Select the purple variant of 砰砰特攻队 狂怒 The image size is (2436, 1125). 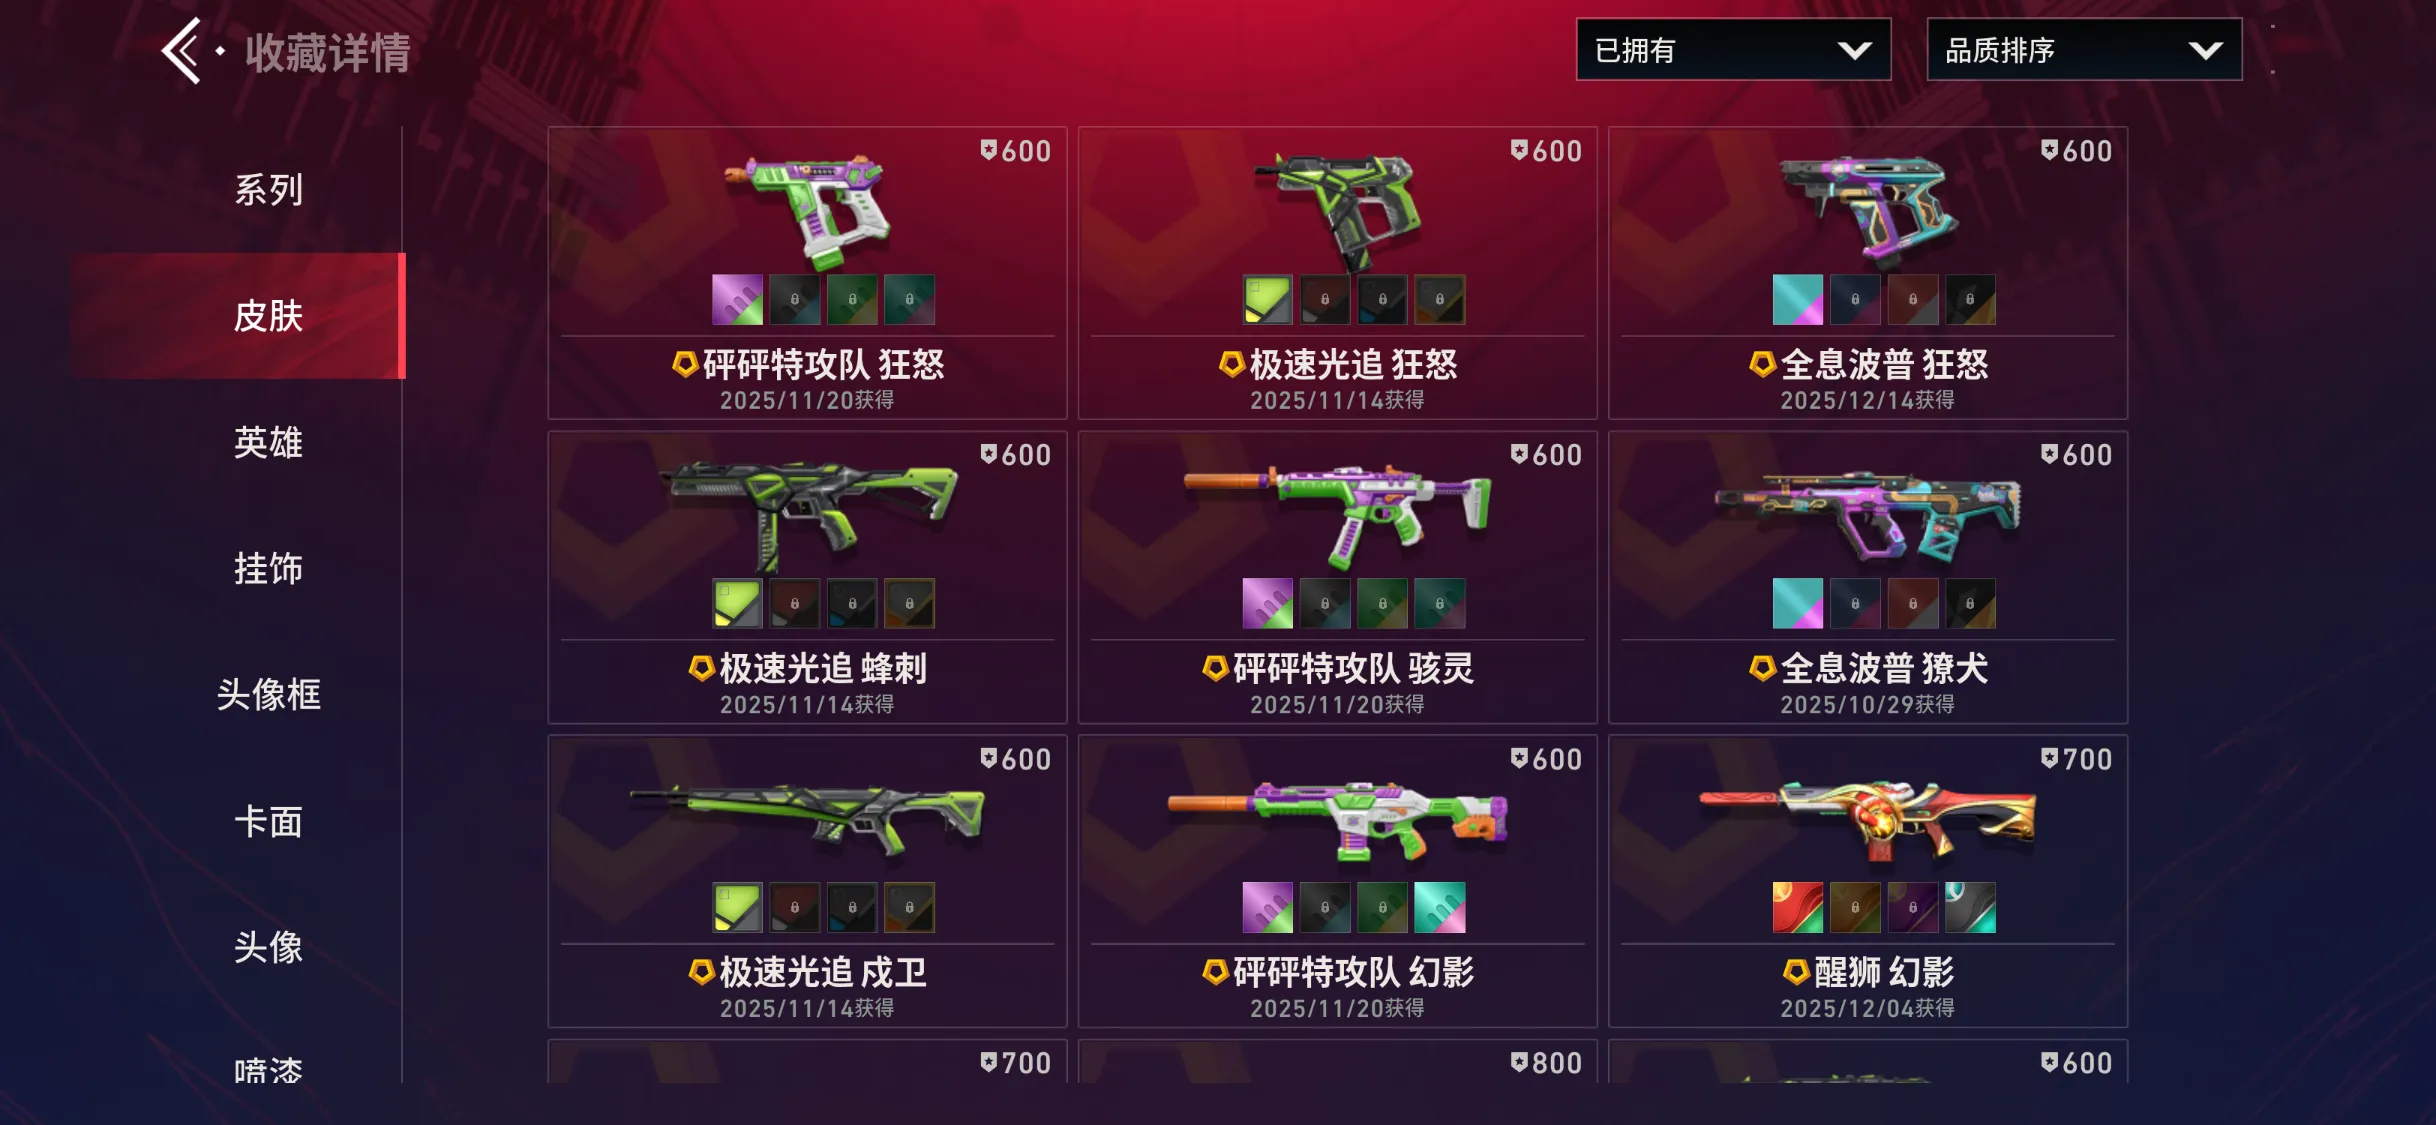pos(737,299)
